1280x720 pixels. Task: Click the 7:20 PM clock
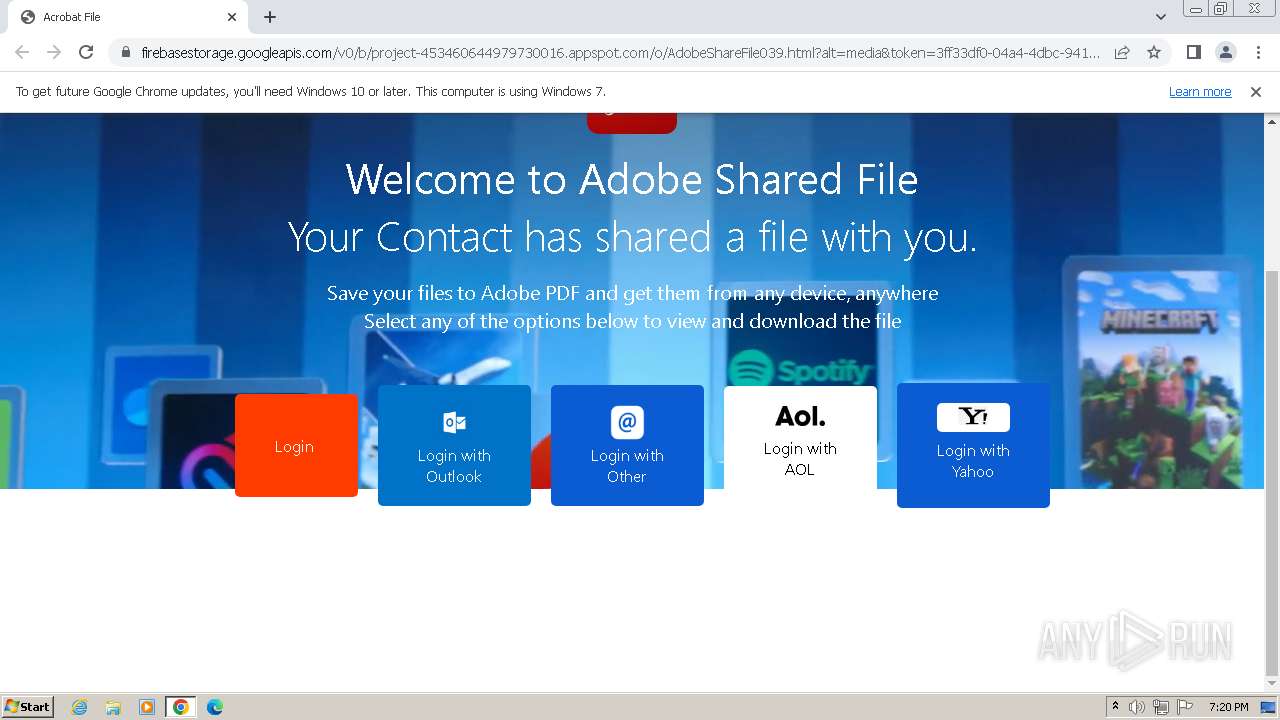[1228, 707]
